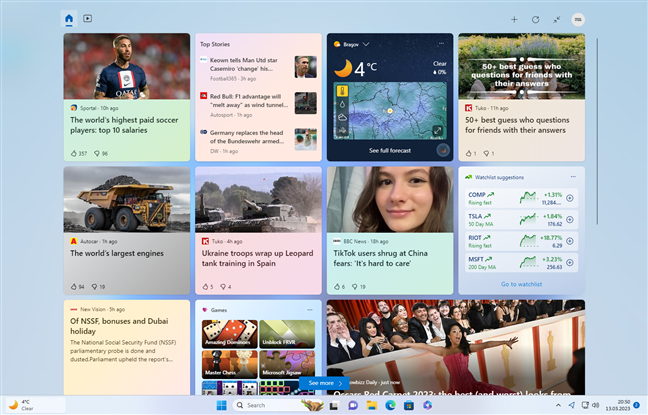Open the TSLA stock row
The width and height of the screenshot is (648, 415).
(521, 219)
